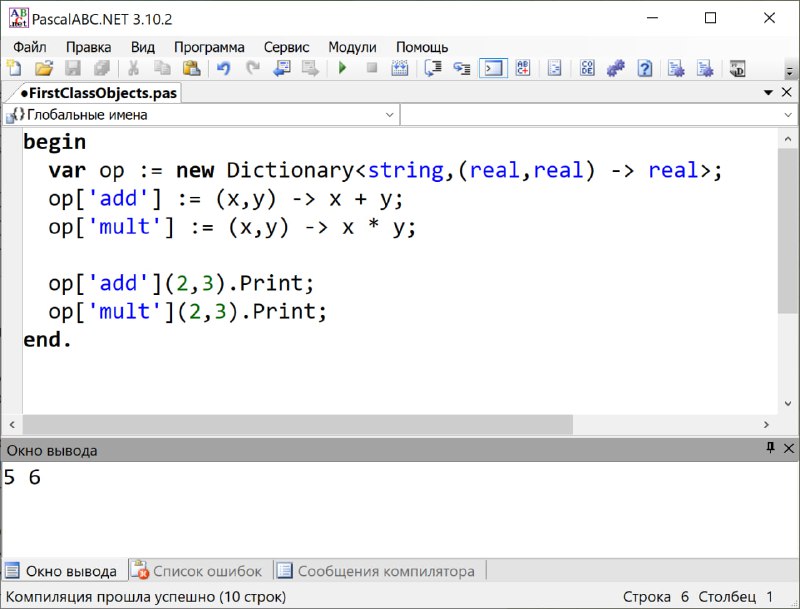This screenshot has height=609, width=800.
Task: Run the program with the green arrow
Action: [x=342, y=68]
